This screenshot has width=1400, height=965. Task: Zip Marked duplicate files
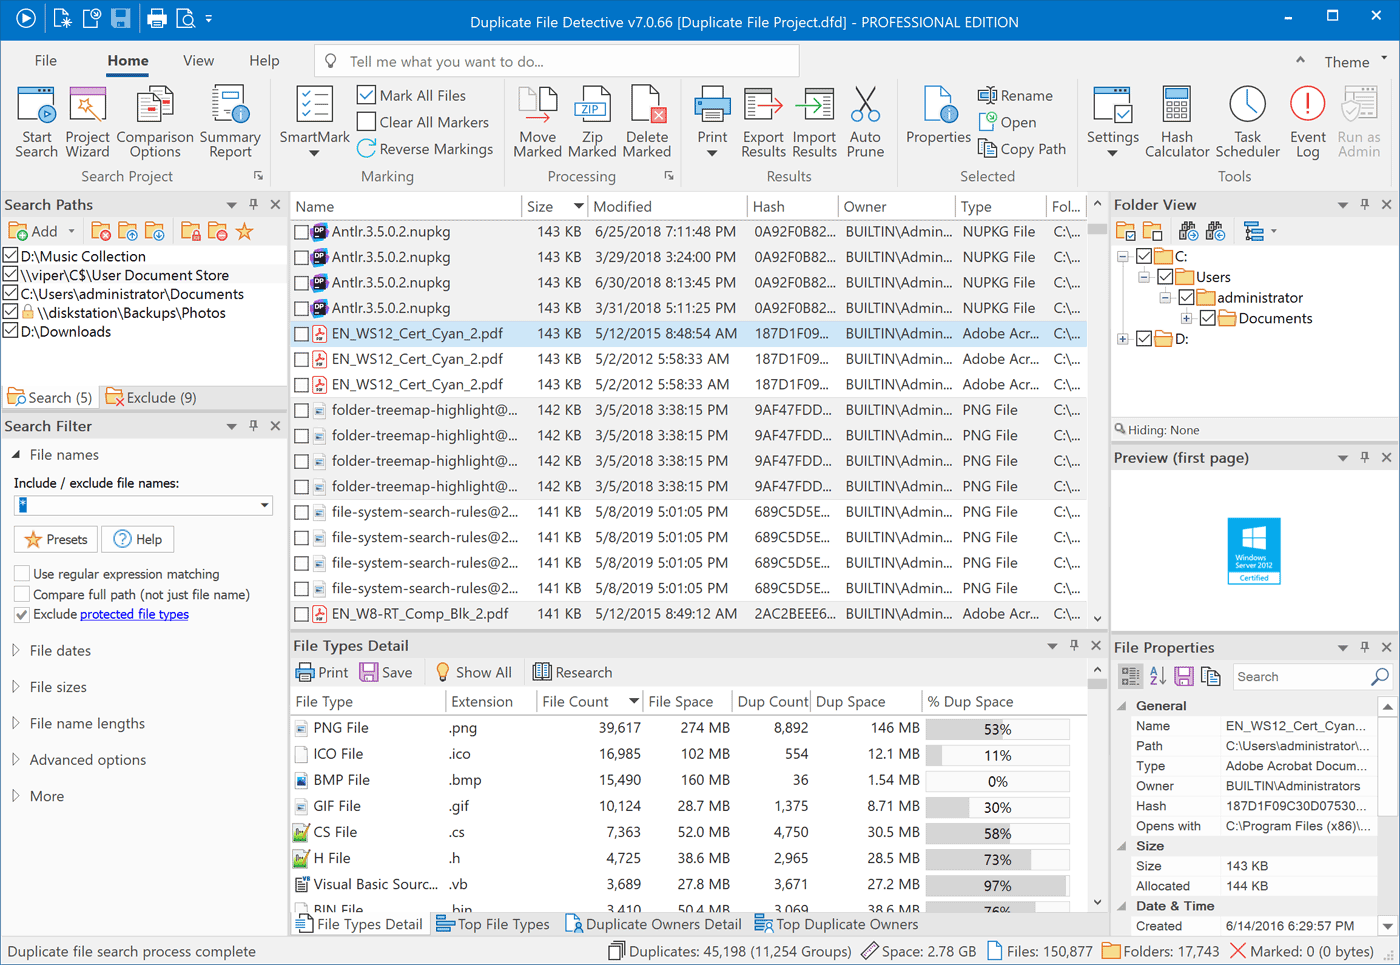point(592,121)
